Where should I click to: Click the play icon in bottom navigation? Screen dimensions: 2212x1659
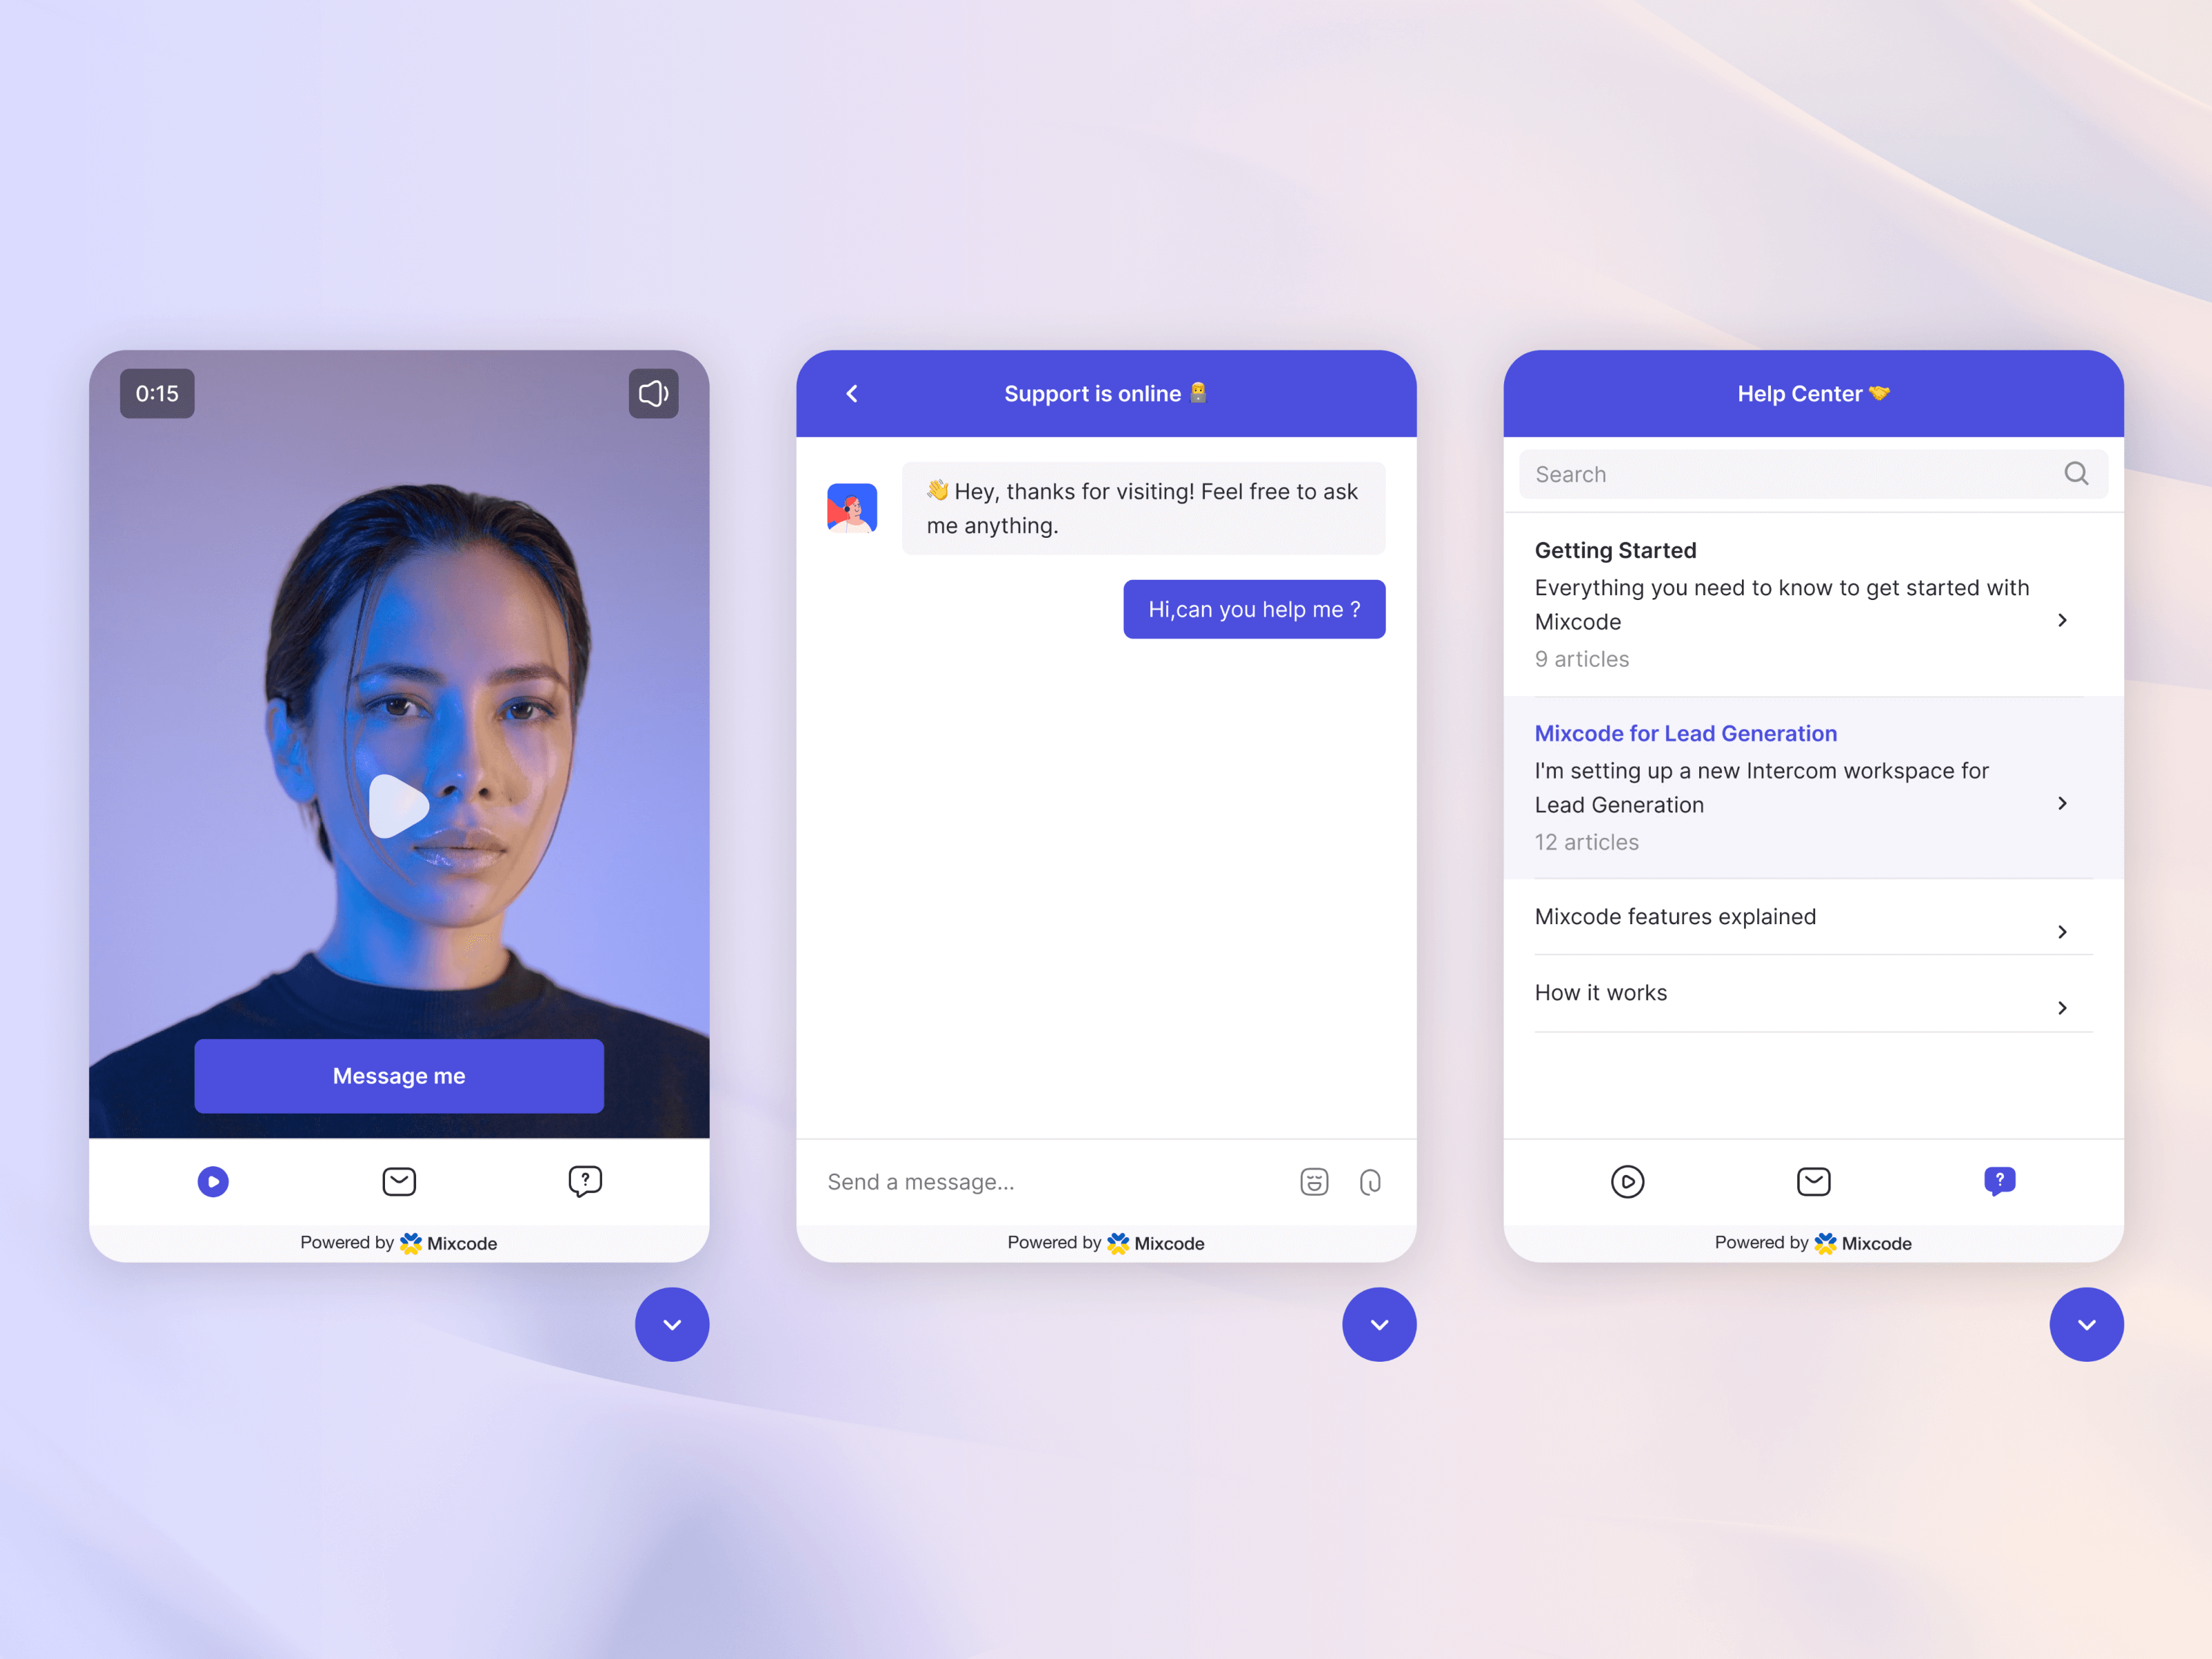(x=212, y=1181)
